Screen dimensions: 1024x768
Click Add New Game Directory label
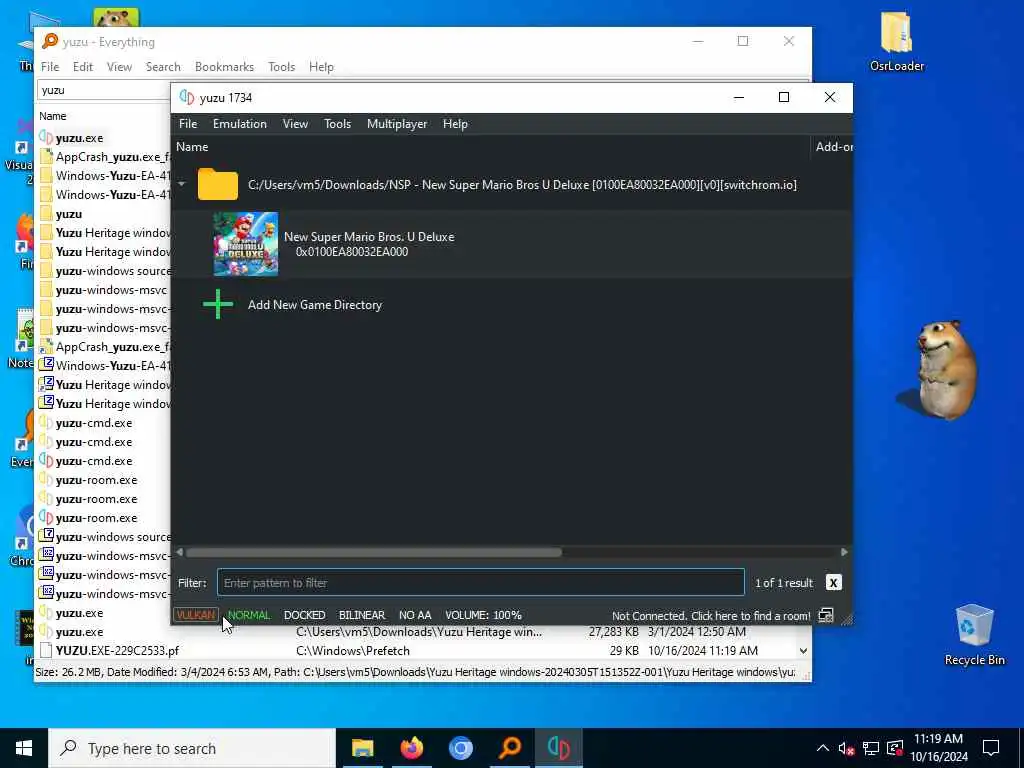(315, 305)
